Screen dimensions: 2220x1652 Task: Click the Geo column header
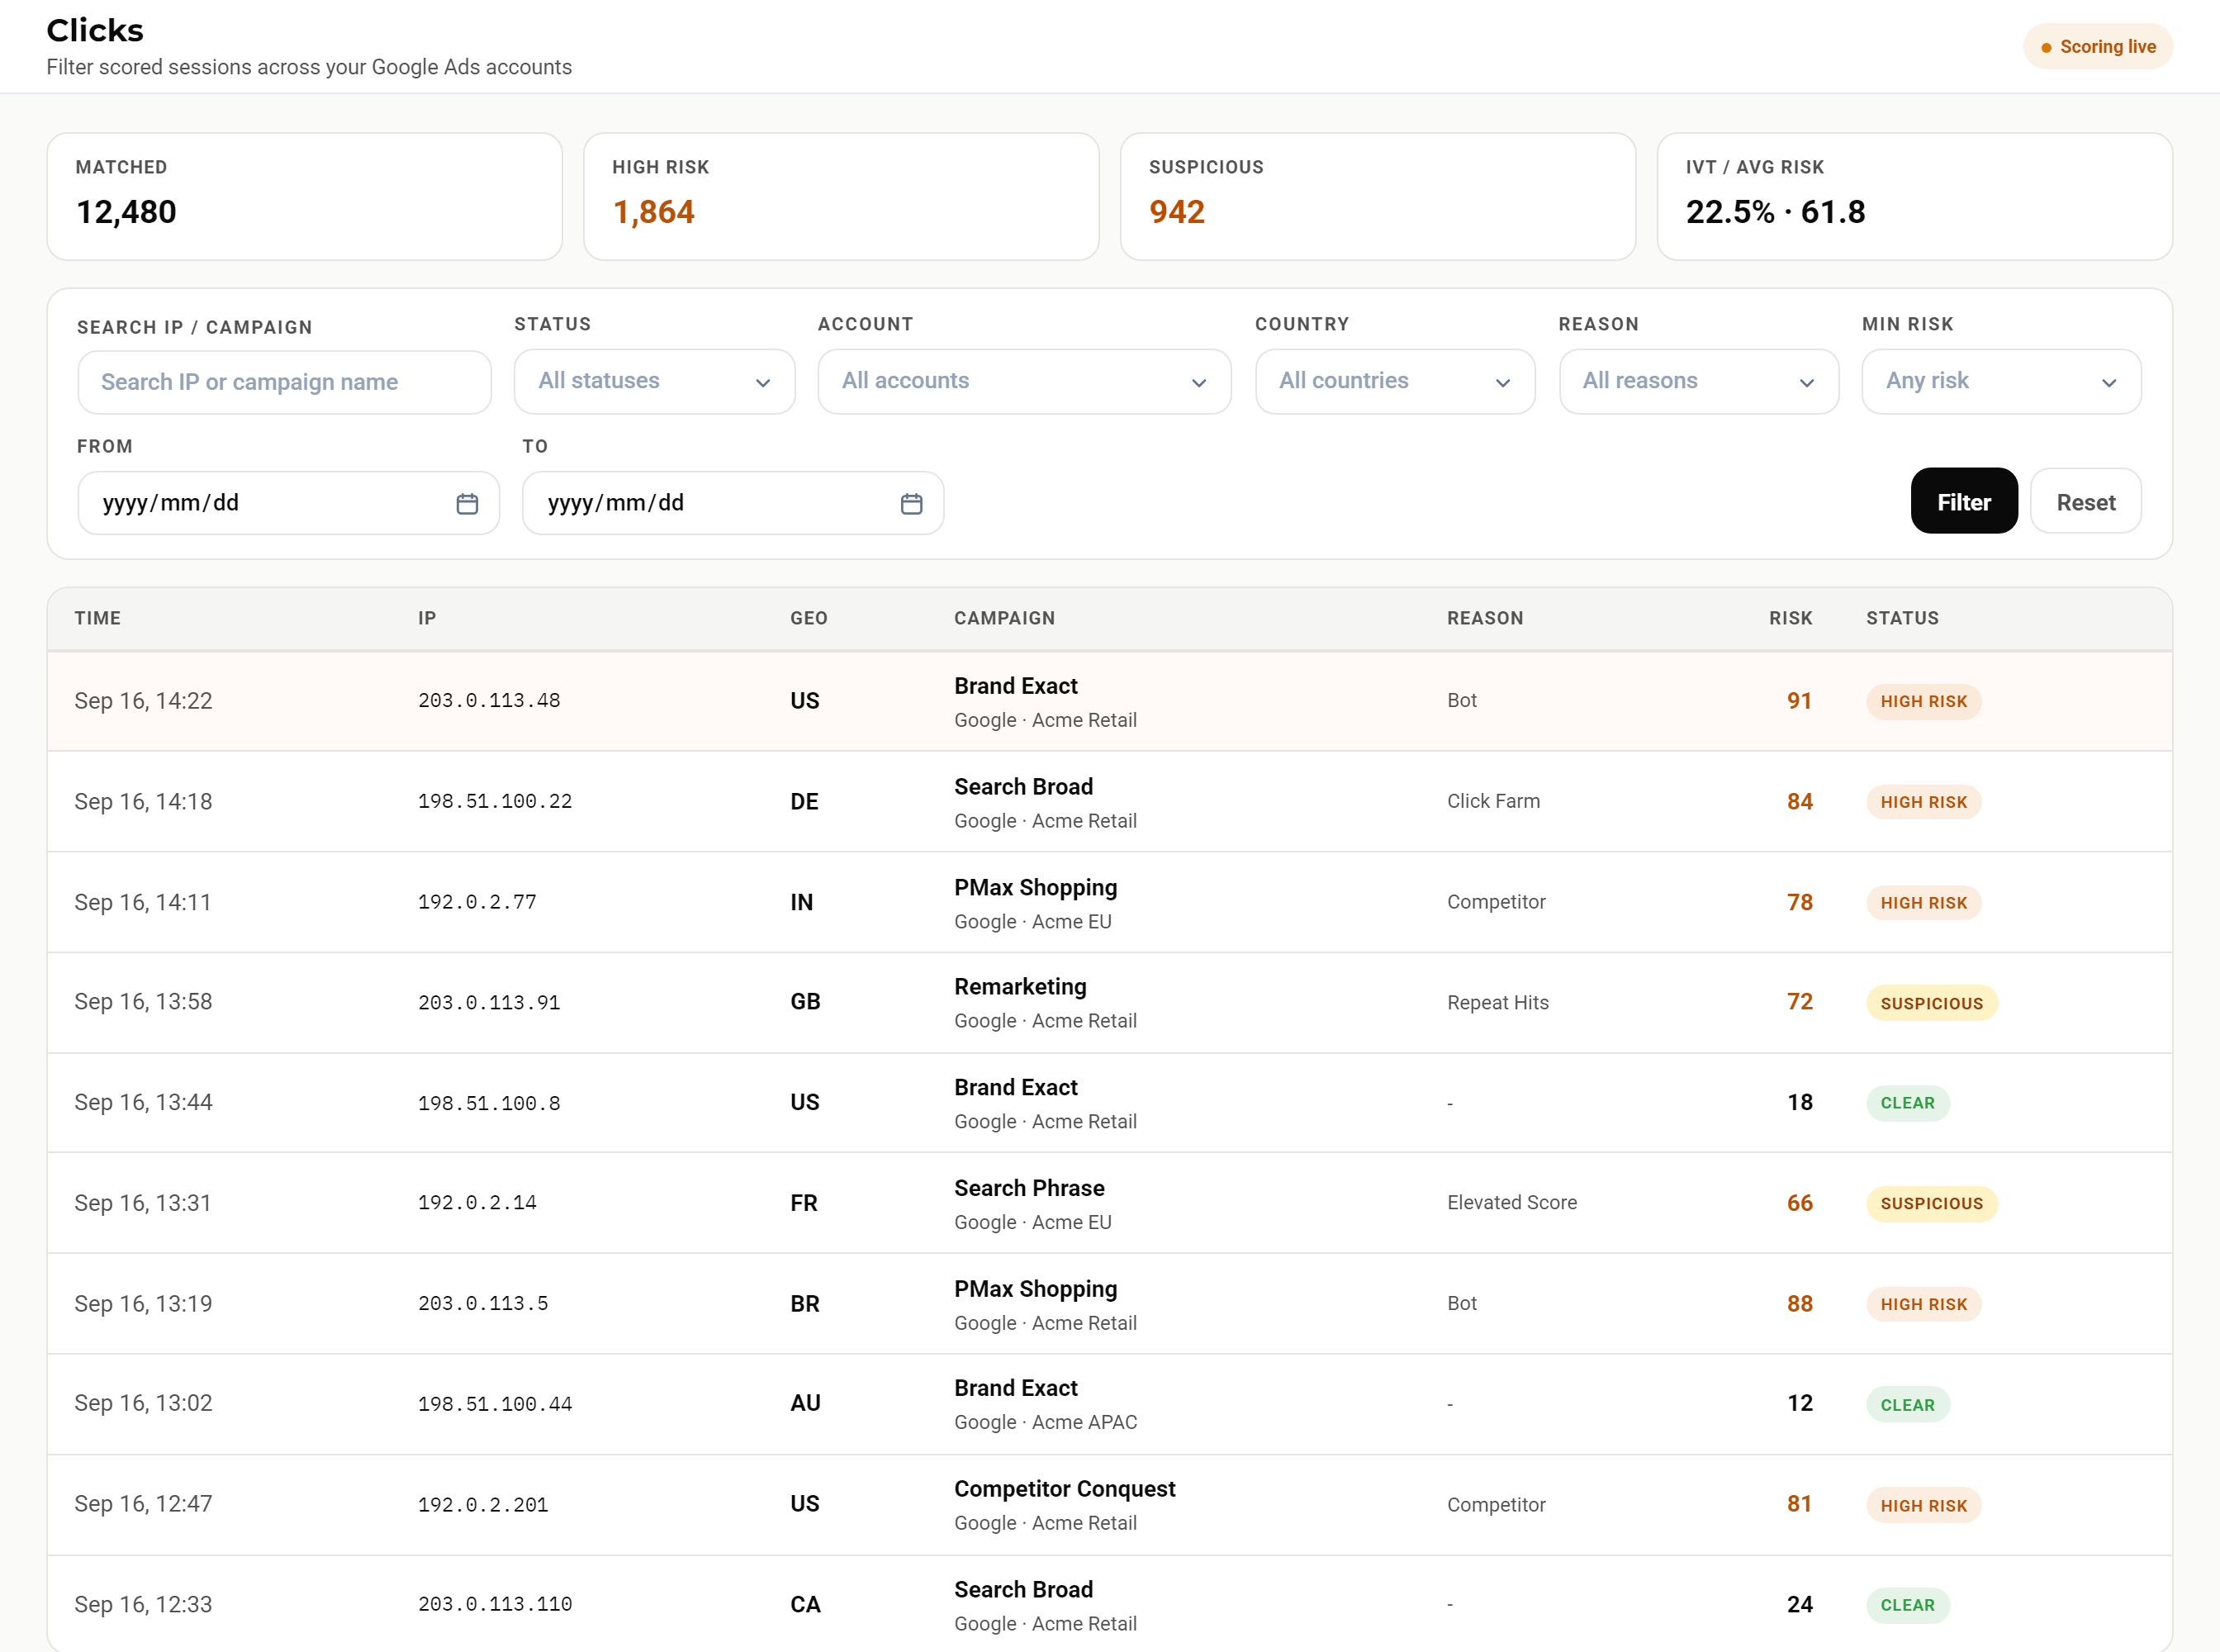[809, 618]
